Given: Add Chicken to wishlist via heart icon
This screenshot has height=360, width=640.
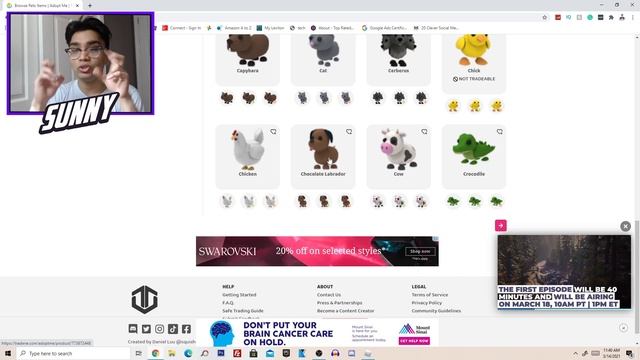Looking at the screenshot, I should 273,132.
